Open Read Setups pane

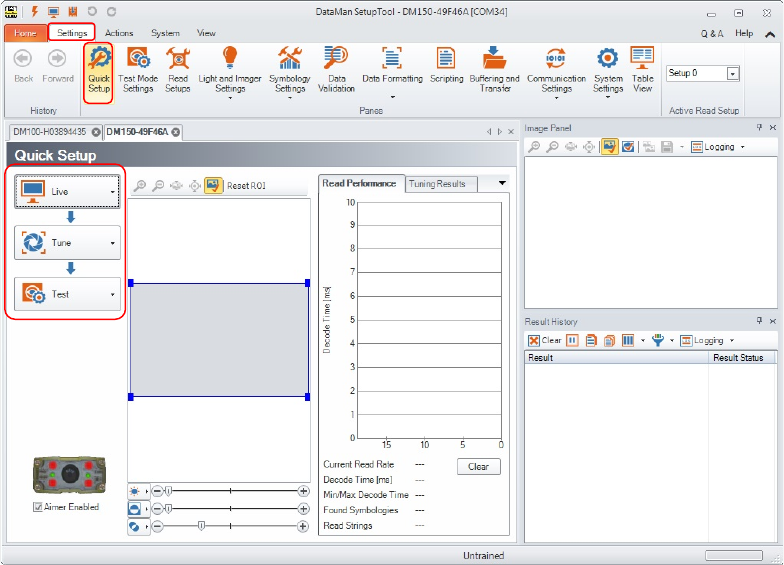click(178, 69)
